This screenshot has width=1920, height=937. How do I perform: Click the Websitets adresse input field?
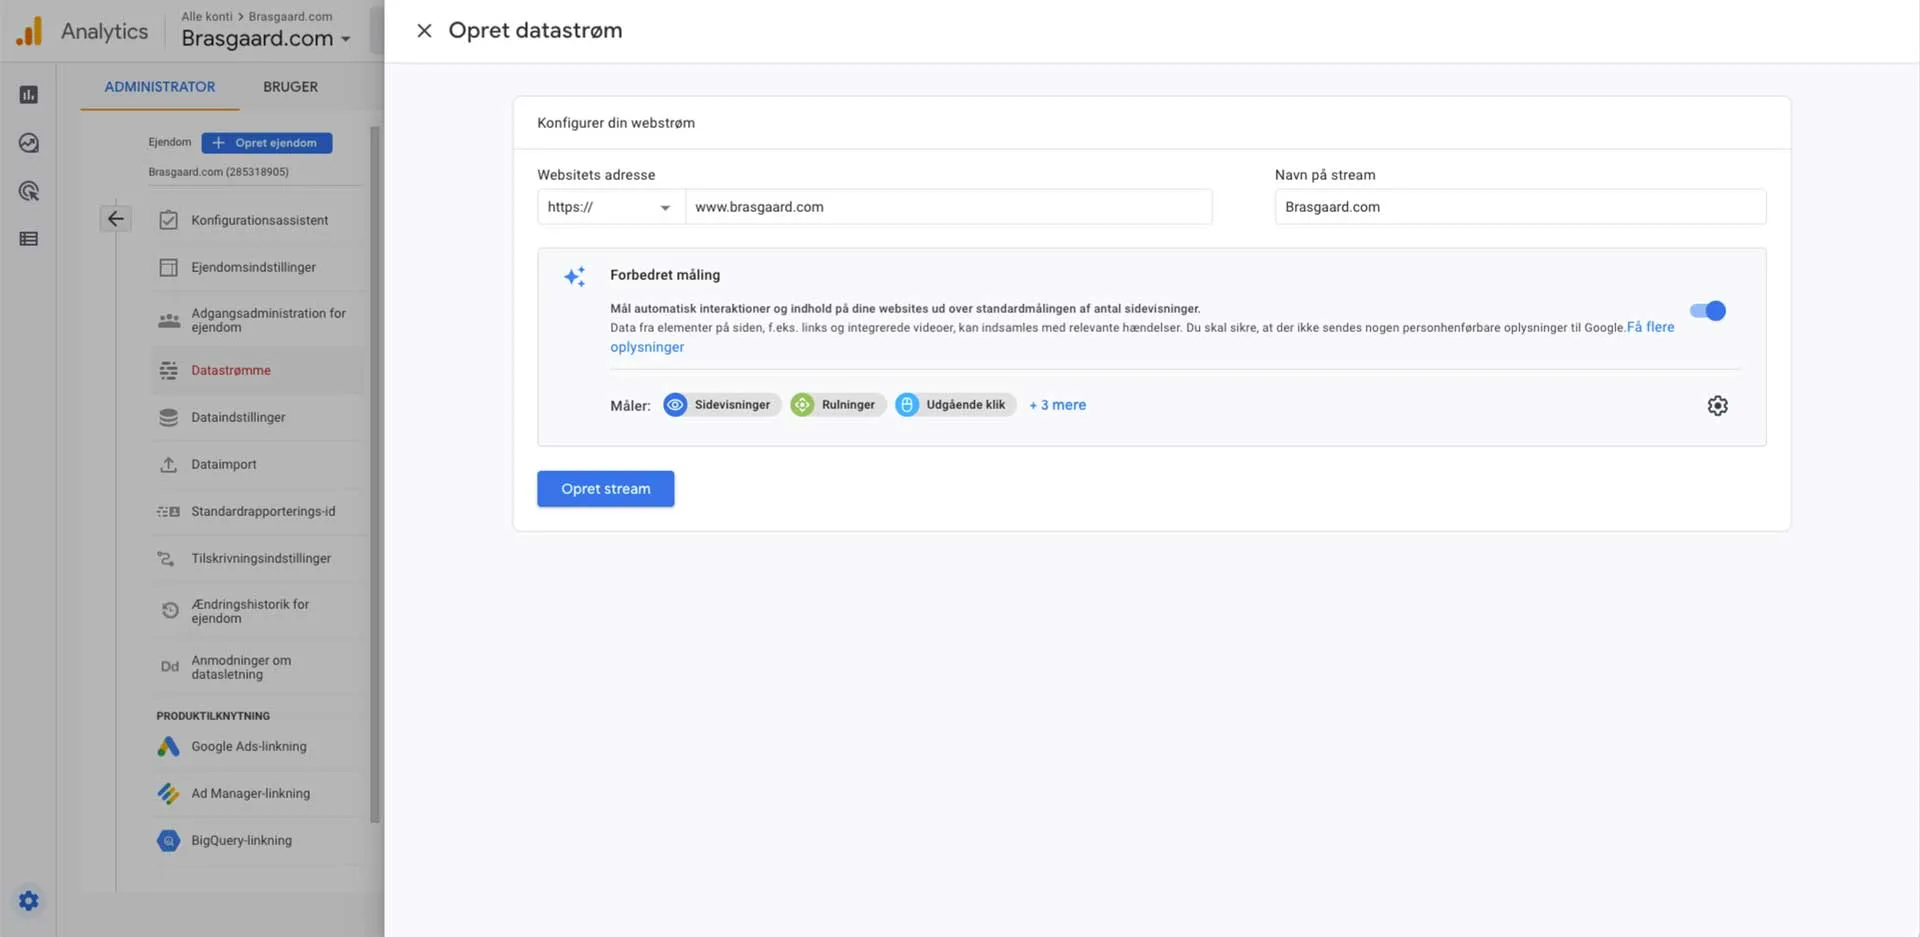click(947, 207)
